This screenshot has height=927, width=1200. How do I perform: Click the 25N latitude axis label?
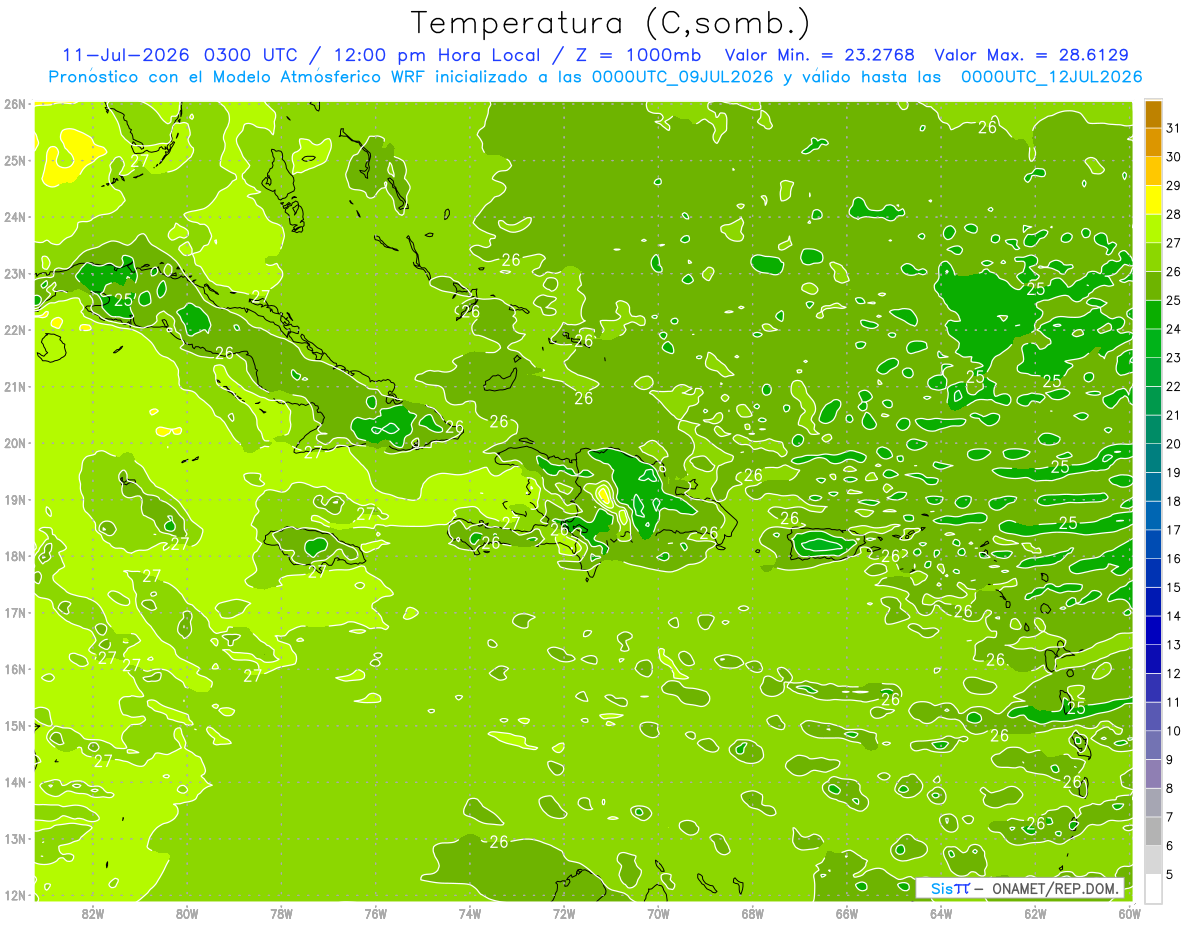(x=14, y=161)
